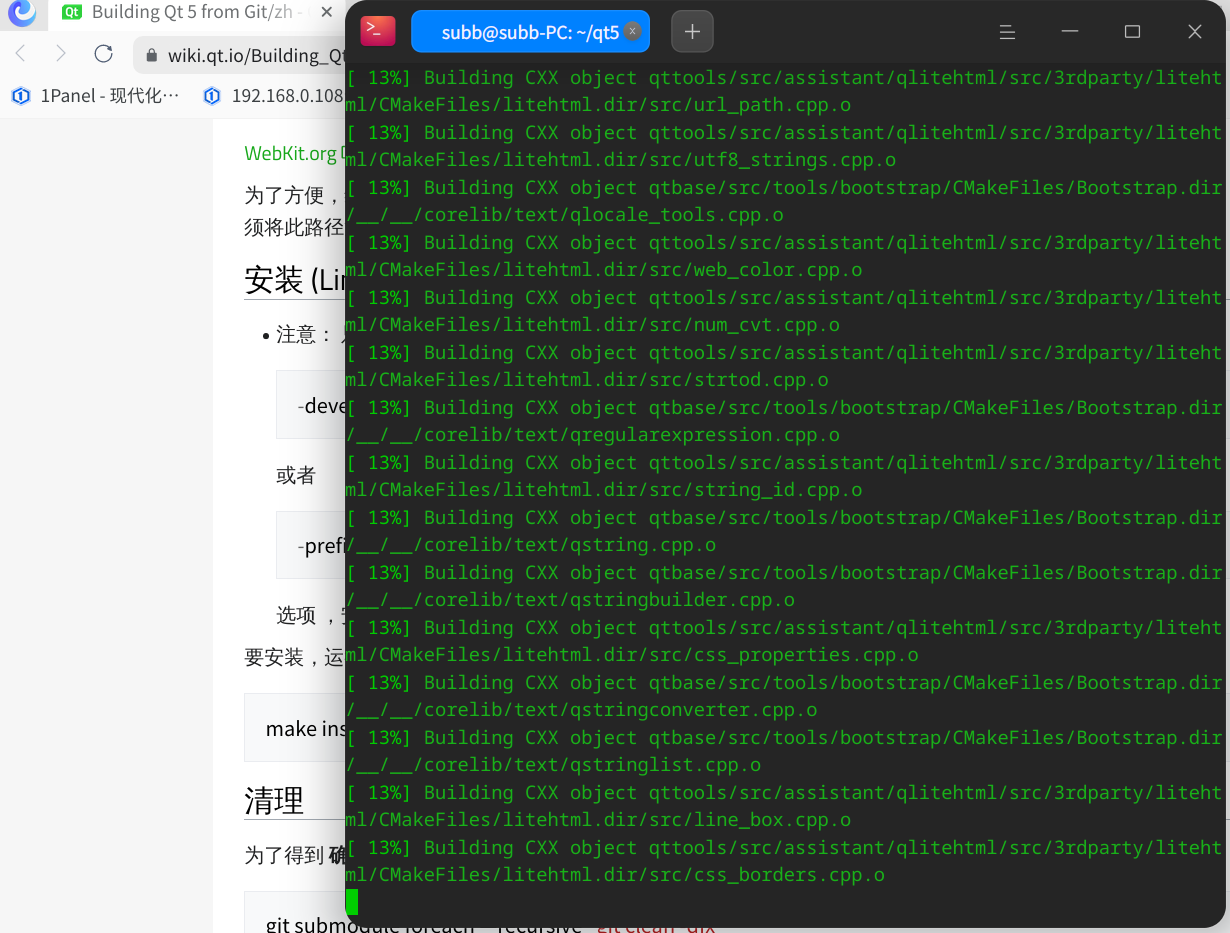Image resolution: width=1230 pixels, height=933 pixels.
Task: Click the '-deve' code snippet on wiki page
Action: click(x=311, y=405)
